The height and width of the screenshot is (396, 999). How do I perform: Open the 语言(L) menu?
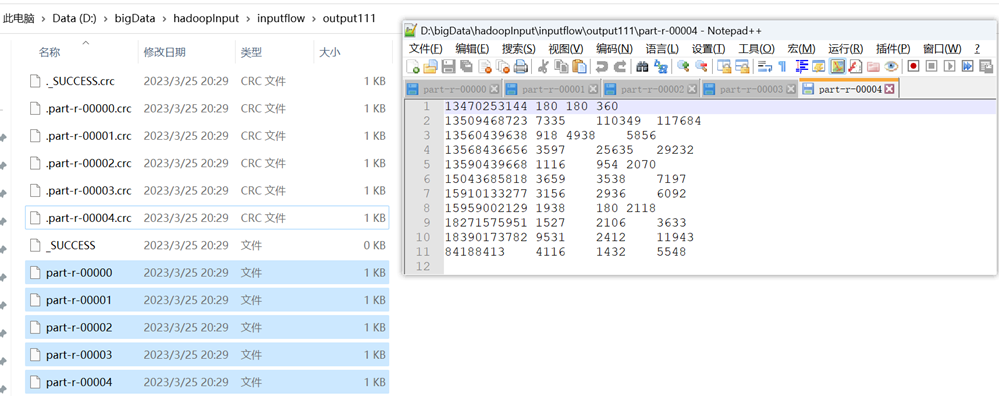point(662,48)
